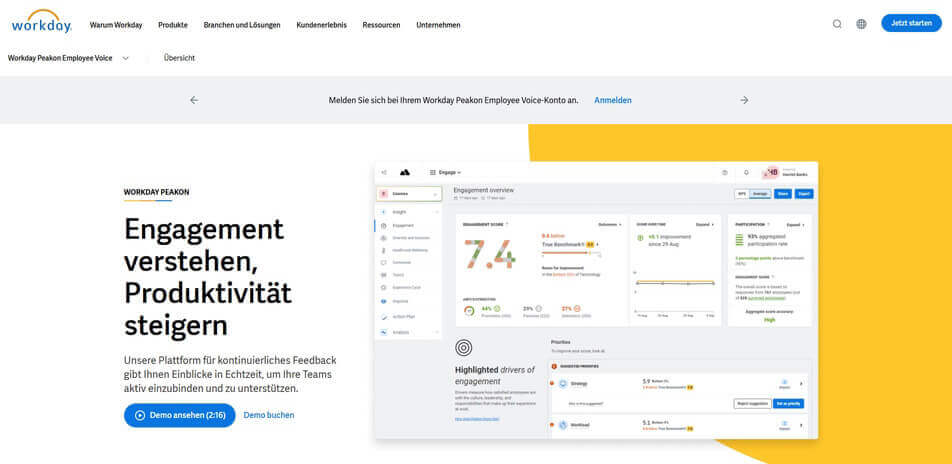Click the Demo buchen link
952x464 pixels.
(x=269, y=415)
